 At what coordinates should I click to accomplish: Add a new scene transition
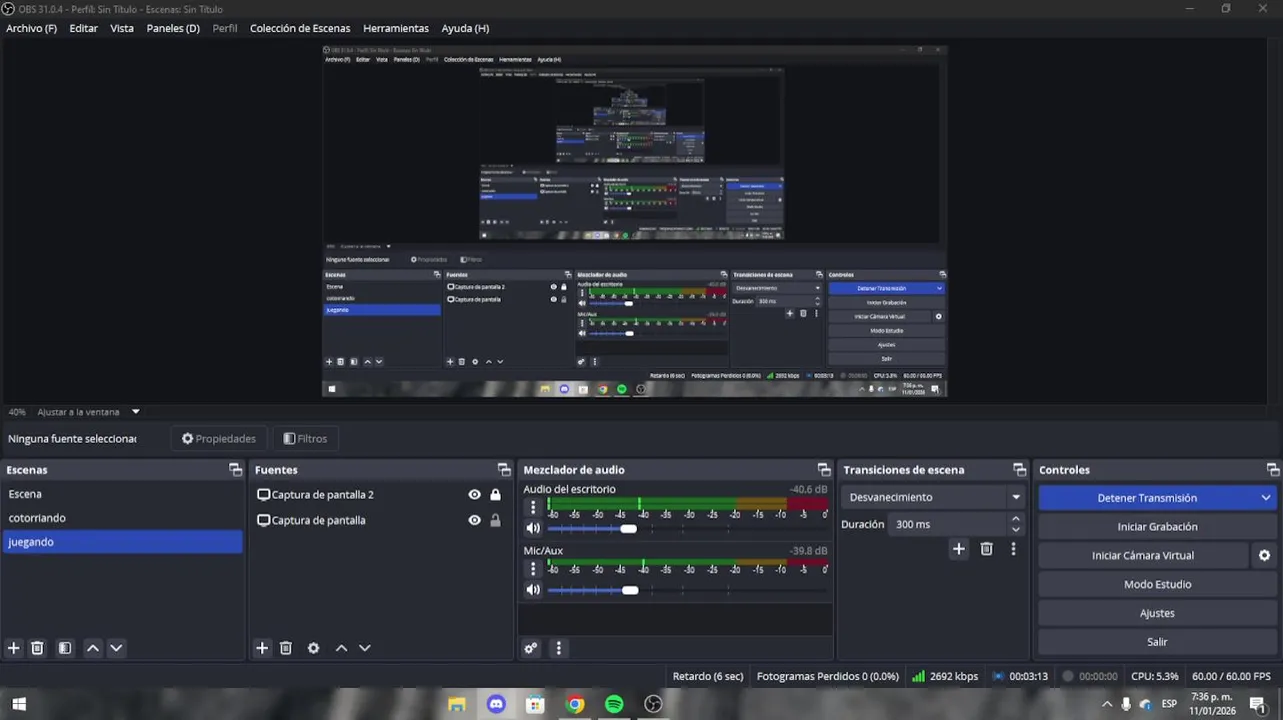coord(958,549)
